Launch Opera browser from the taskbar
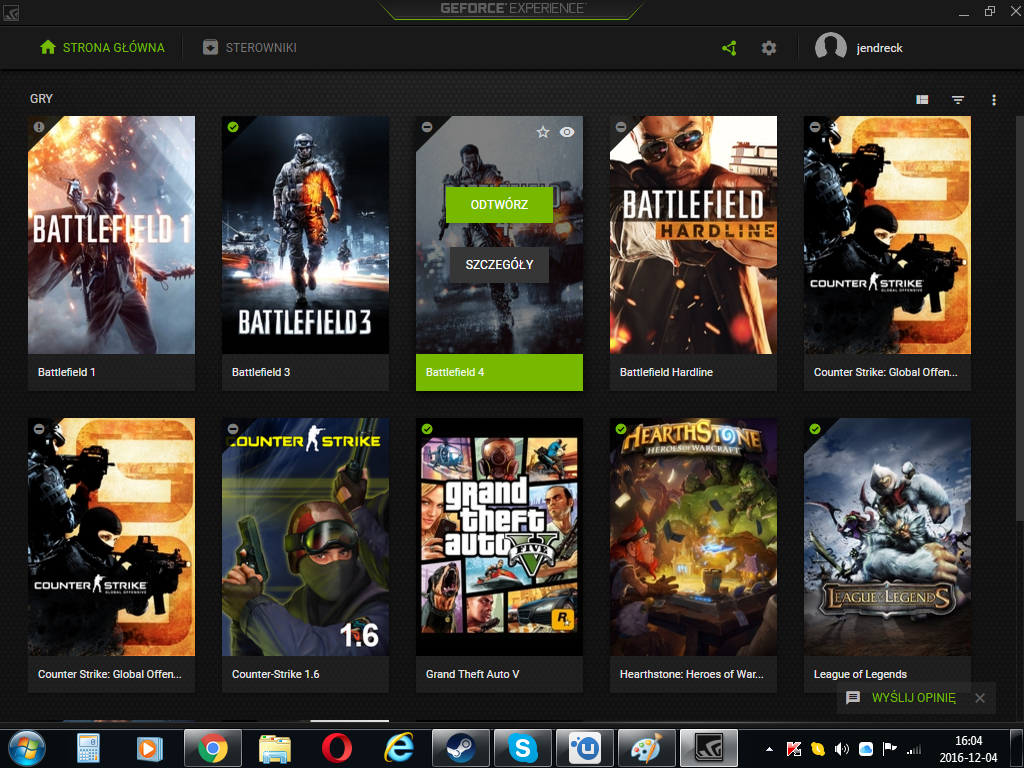Image resolution: width=1024 pixels, height=768 pixels. 336,748
